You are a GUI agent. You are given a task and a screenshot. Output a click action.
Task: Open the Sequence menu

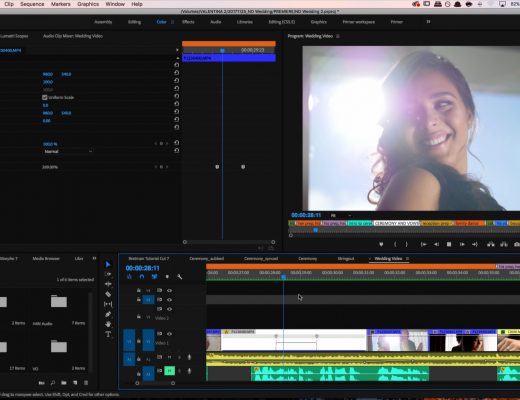32,4
